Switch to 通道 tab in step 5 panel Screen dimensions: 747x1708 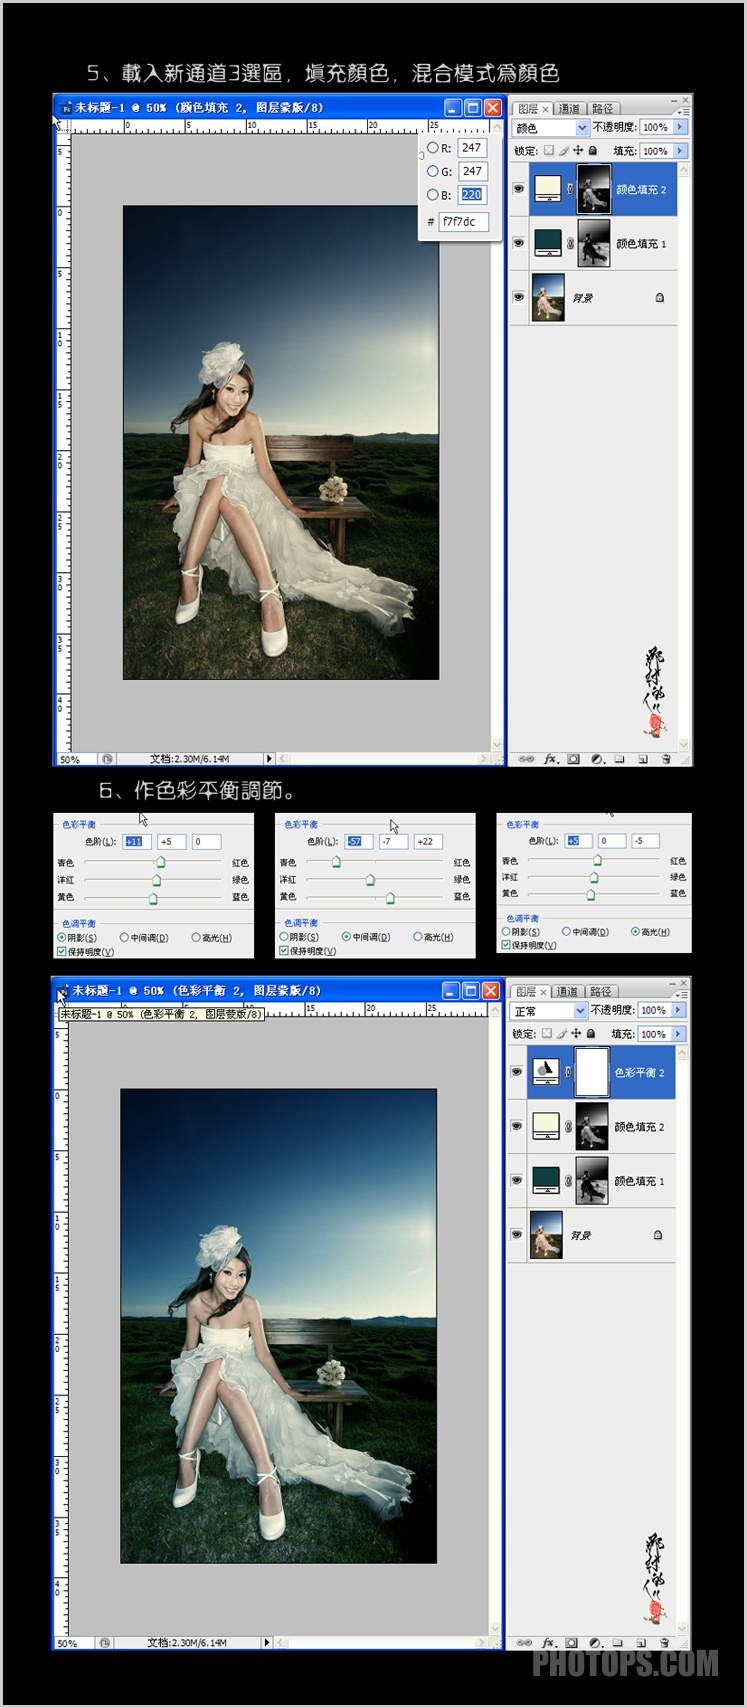(x=569, y=109)
